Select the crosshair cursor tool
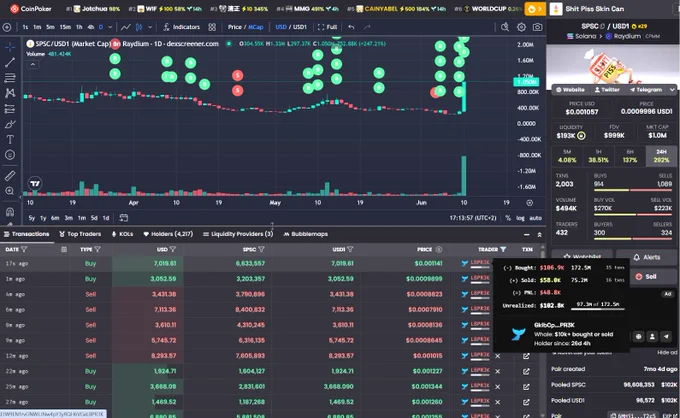The width and height of the screenshot is (680, 418). [10, 47]
